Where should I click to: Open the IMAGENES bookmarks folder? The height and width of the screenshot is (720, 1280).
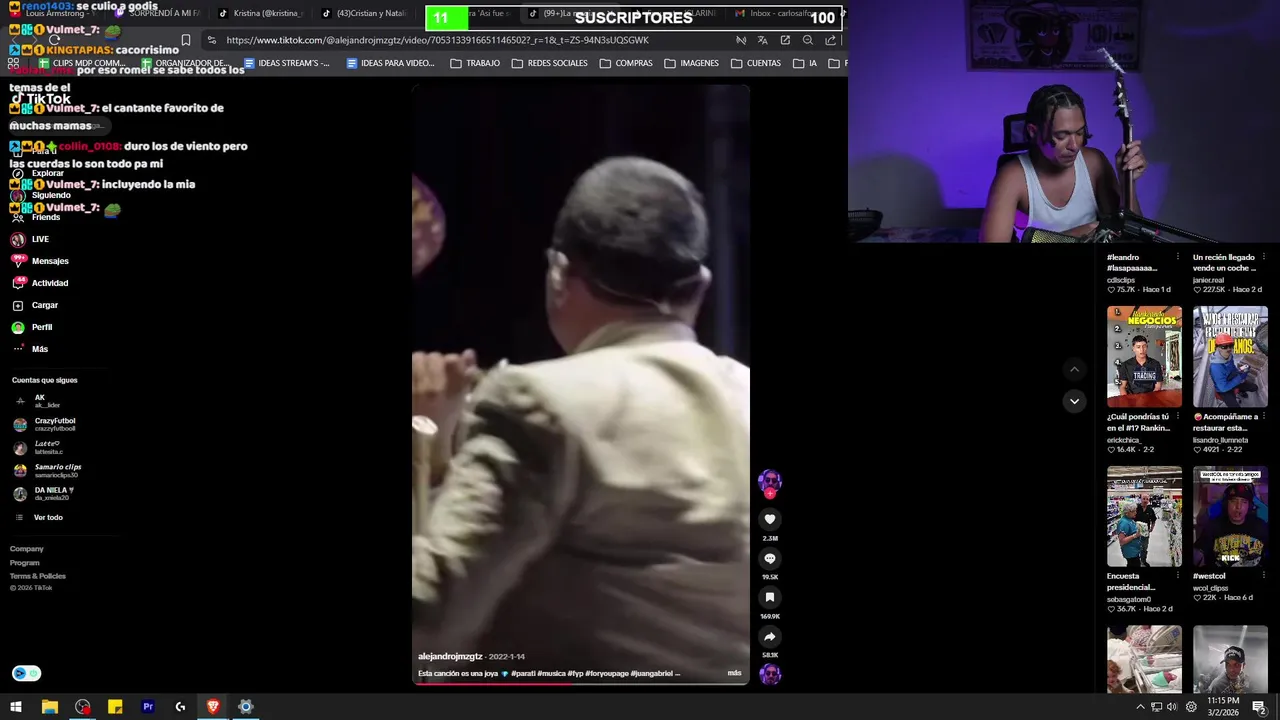pos(691,63)
